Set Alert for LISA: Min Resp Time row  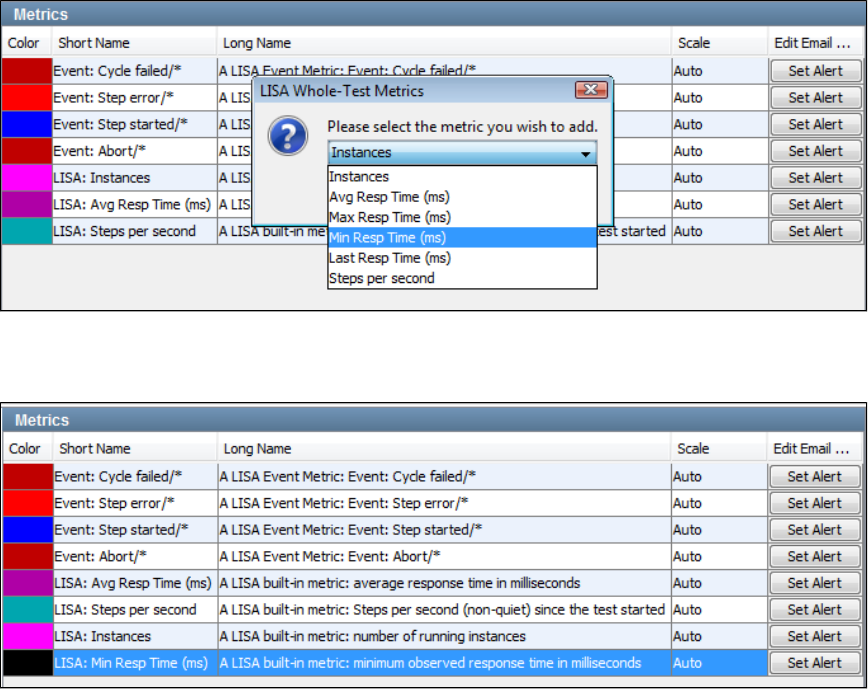pyautogui.click(x=814, y=663)
